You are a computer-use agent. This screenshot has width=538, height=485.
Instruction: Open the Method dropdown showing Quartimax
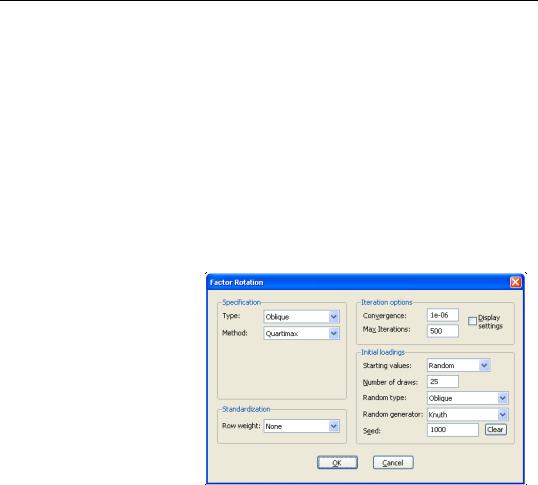click(x=302, y=333)
